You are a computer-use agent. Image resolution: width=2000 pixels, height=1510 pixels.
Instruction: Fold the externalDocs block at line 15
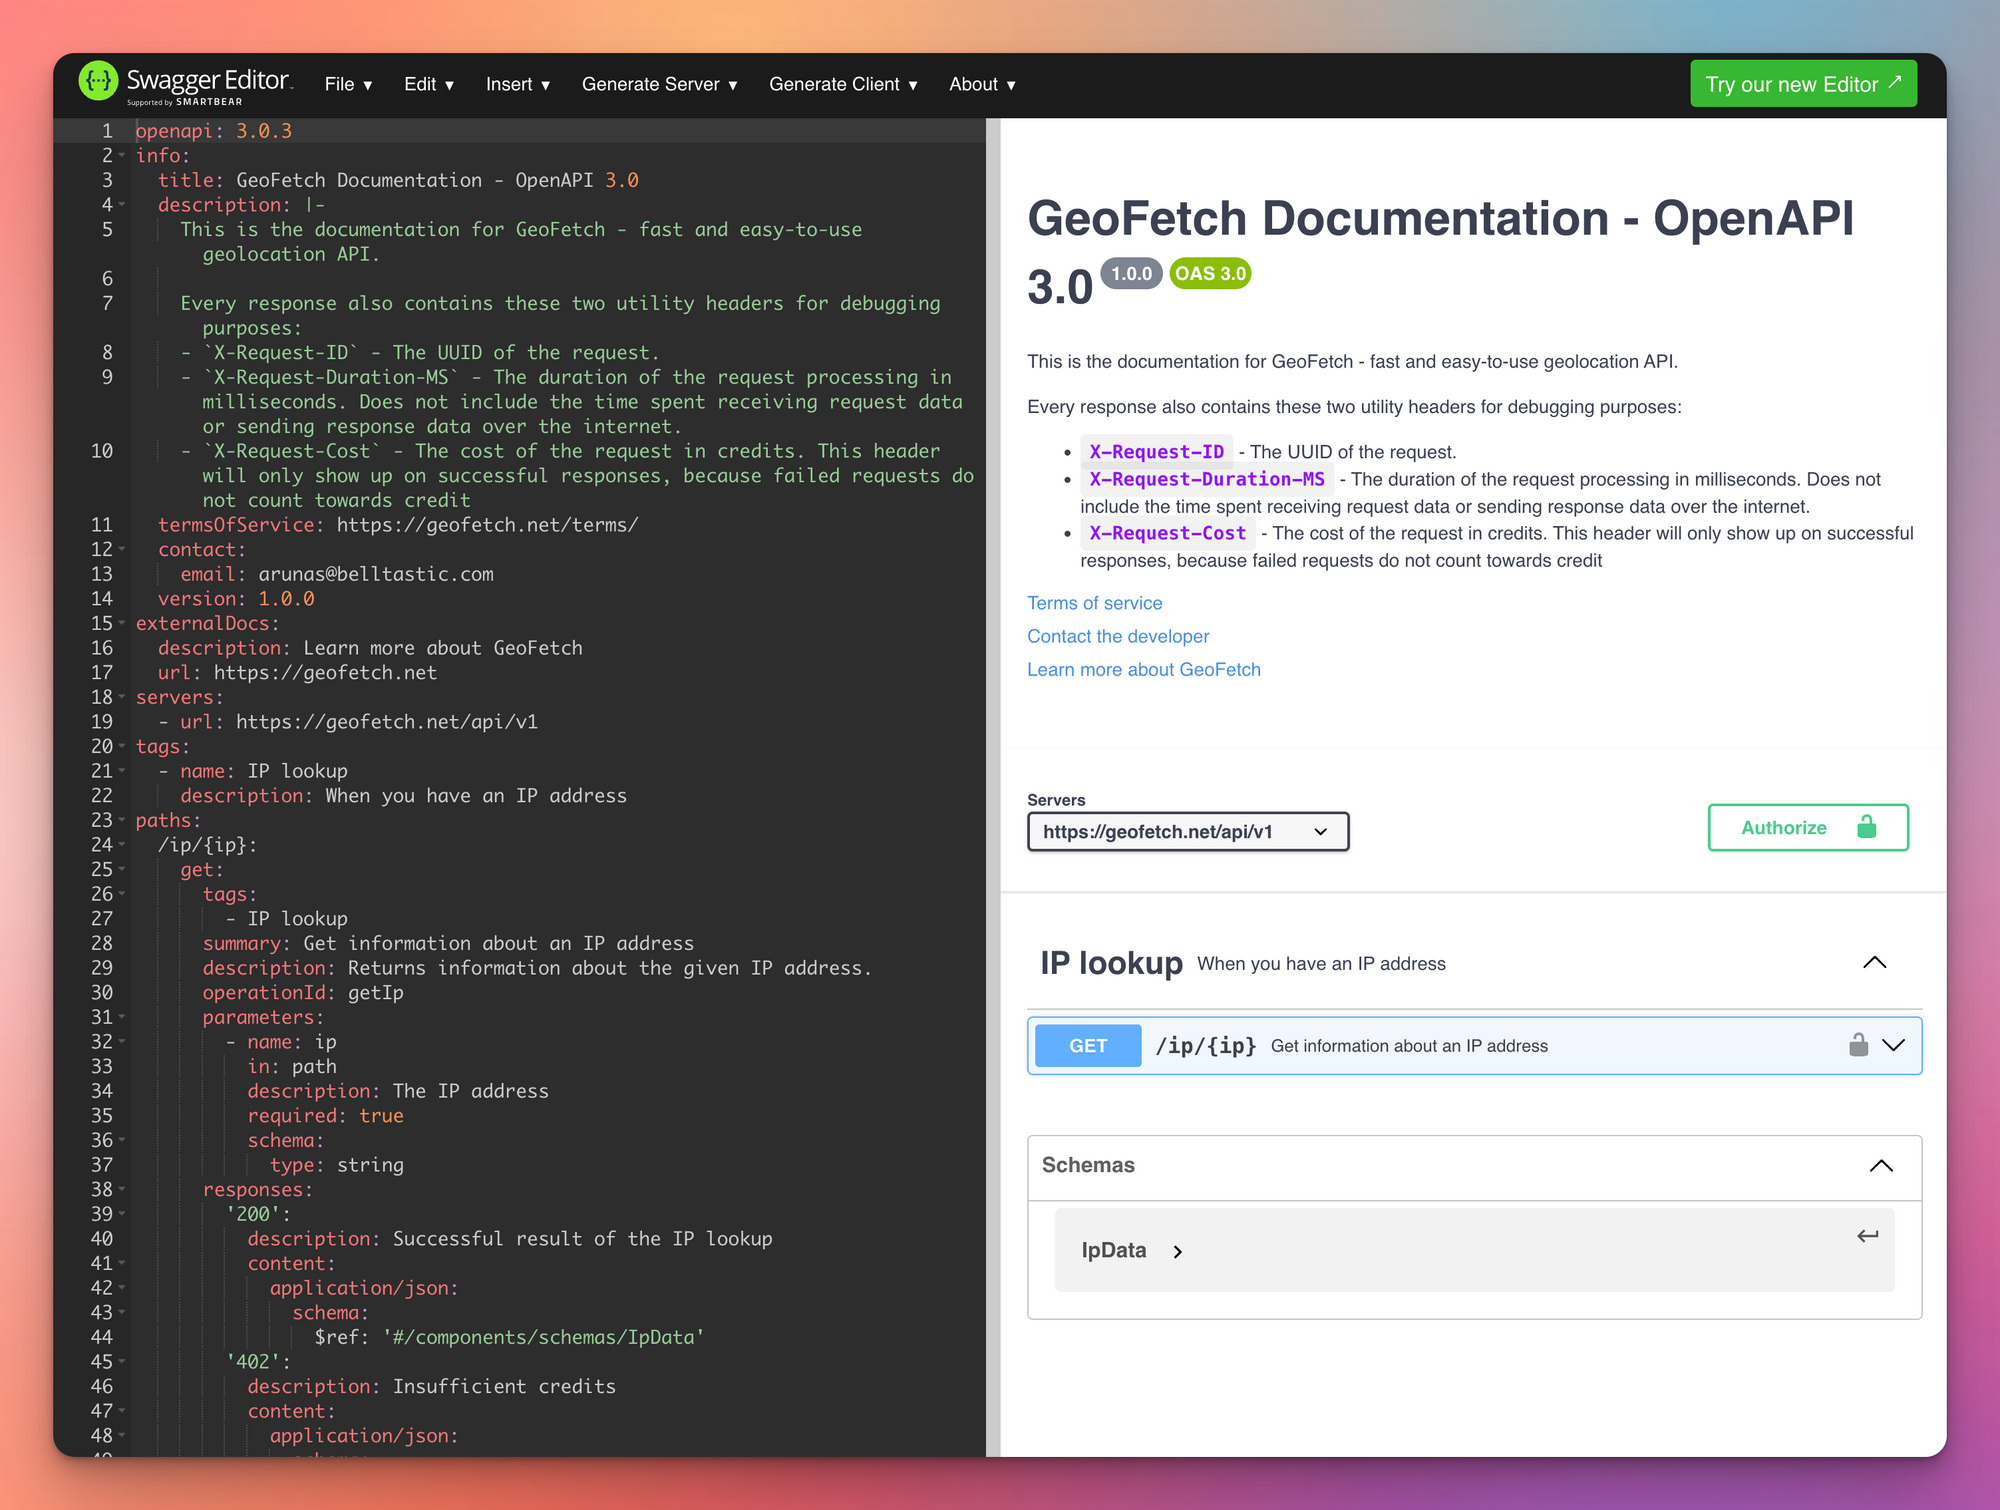click(122, 624)
